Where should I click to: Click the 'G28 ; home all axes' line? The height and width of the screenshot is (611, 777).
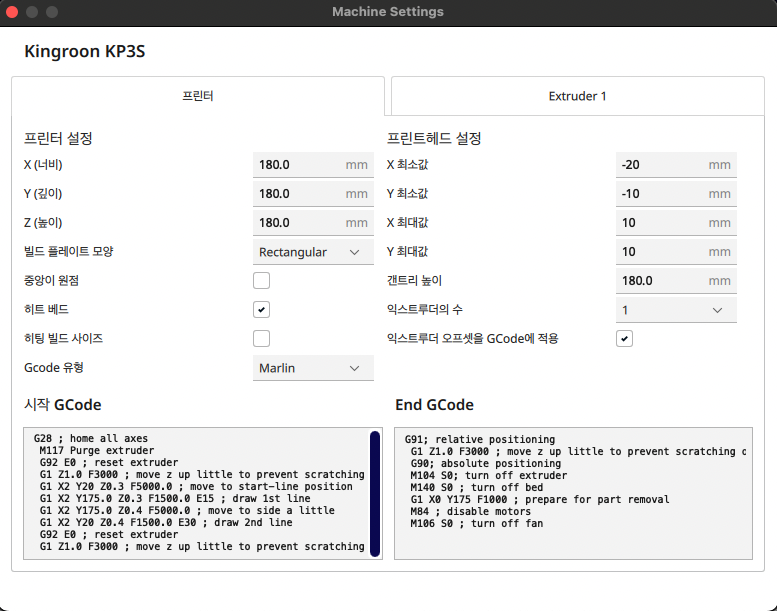click(x=91, y=439)
